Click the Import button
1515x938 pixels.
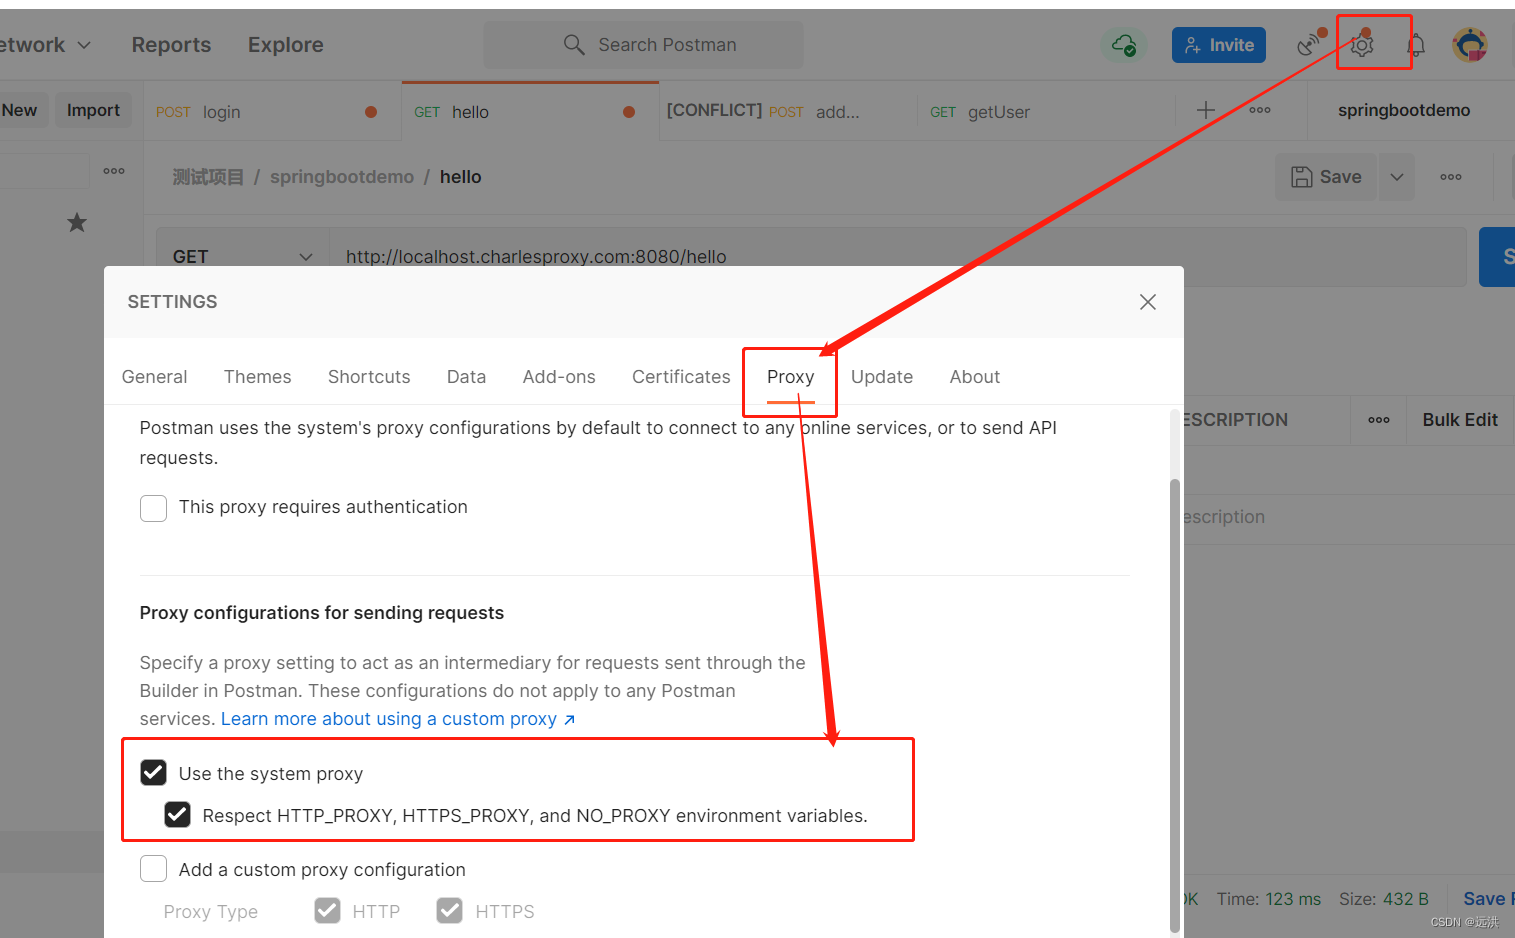pos(93,110)
